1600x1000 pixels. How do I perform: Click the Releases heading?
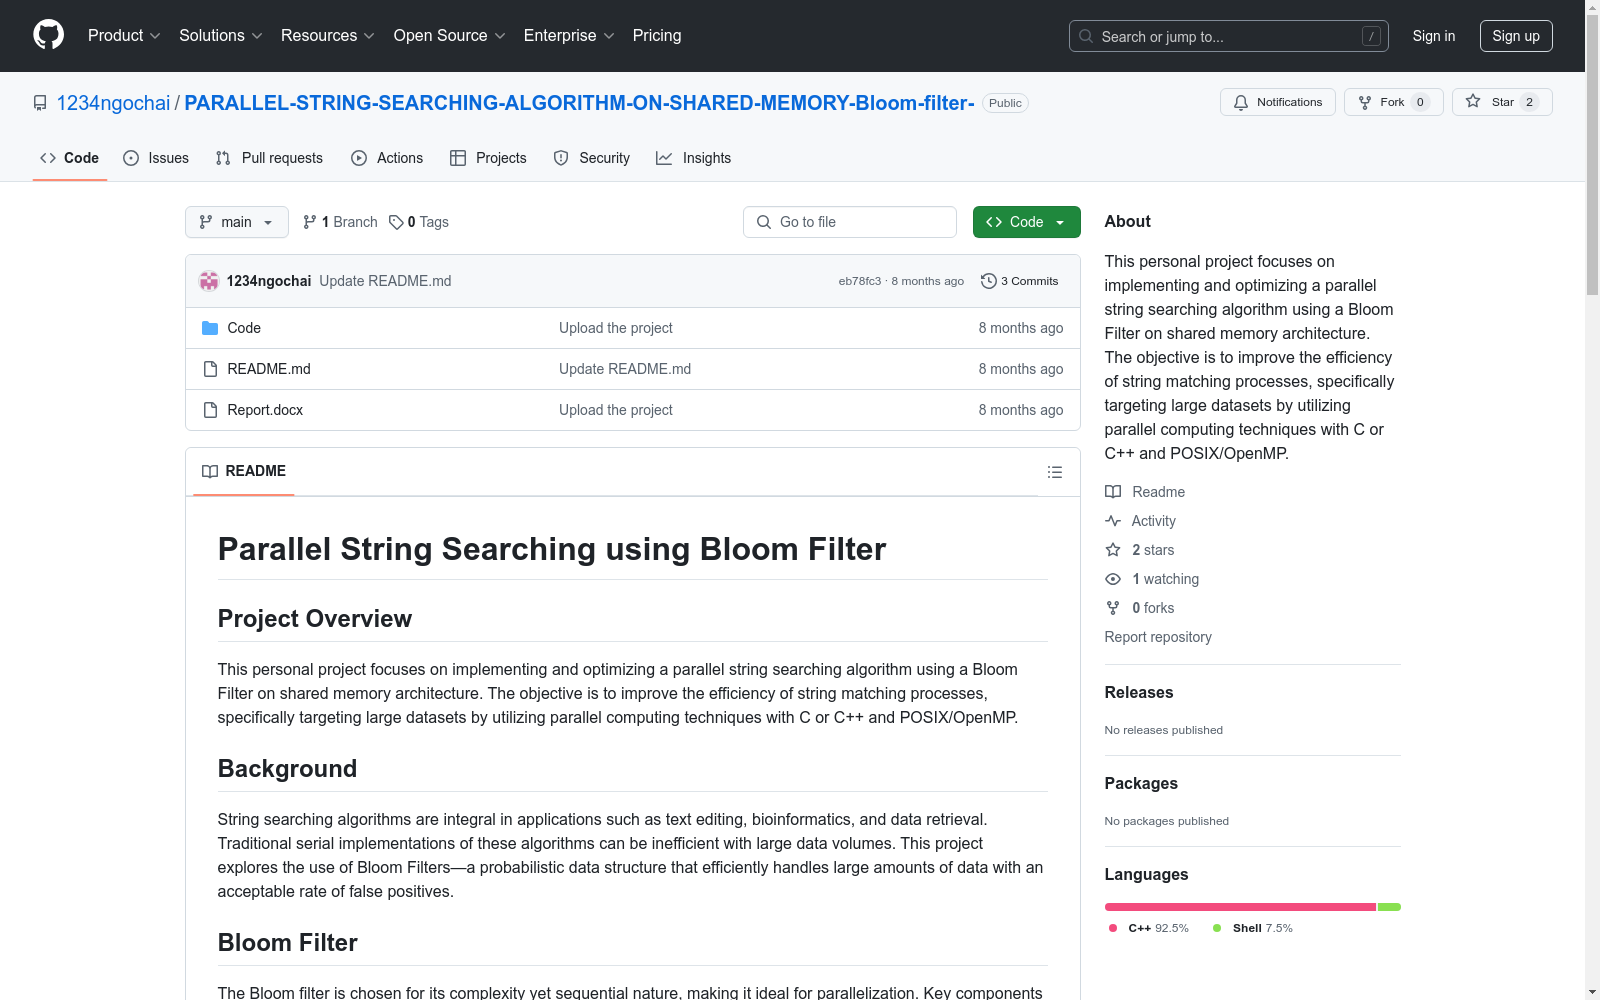[1138, 692]
